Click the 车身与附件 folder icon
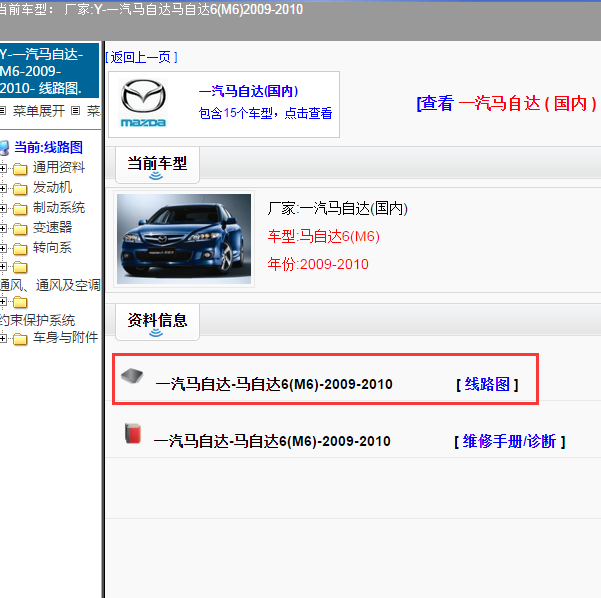 tap(20, 339)
